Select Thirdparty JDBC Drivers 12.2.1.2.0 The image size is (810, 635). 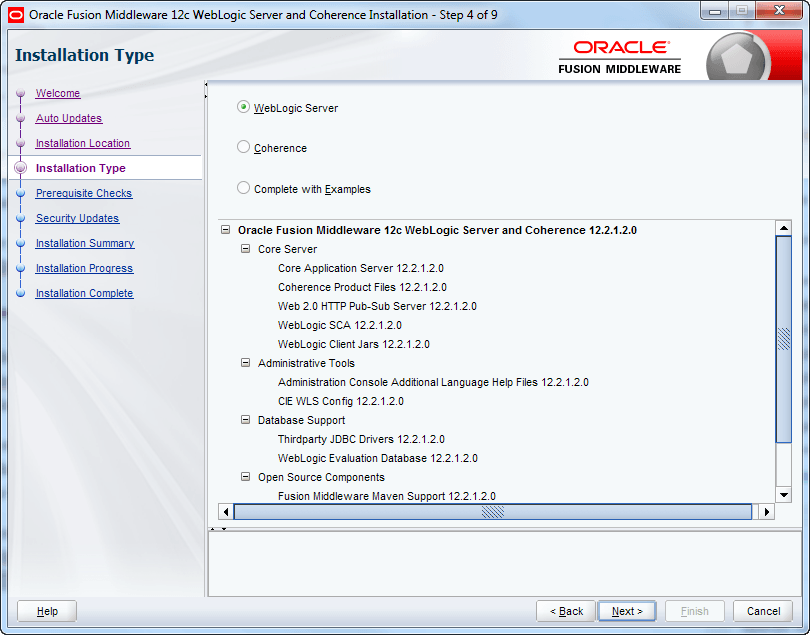click(x=361, y=439)
